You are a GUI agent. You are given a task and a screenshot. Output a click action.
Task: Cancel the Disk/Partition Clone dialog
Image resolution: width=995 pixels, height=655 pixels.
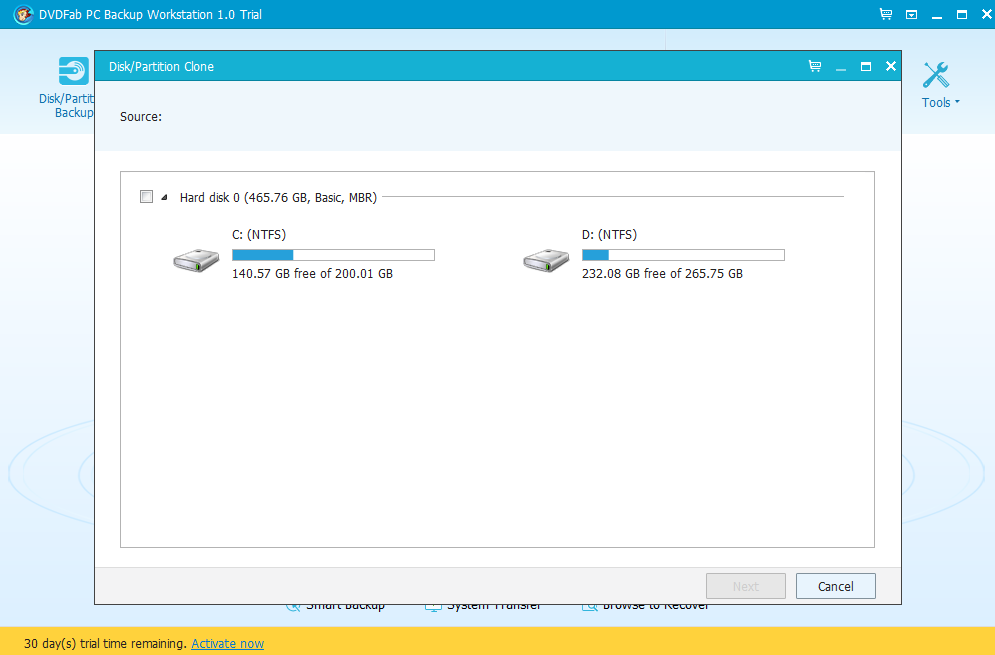point(836,586)
